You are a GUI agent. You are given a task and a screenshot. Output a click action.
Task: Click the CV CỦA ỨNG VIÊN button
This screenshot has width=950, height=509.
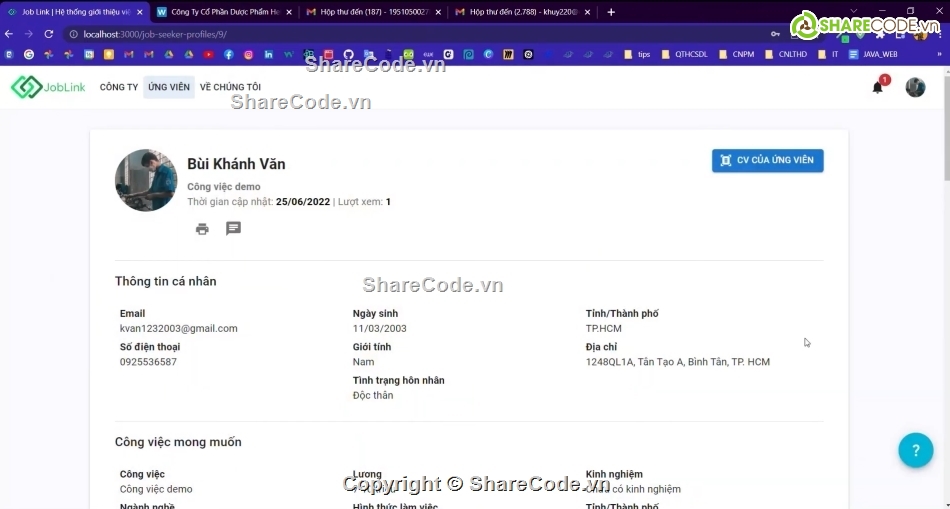(768, 161)
